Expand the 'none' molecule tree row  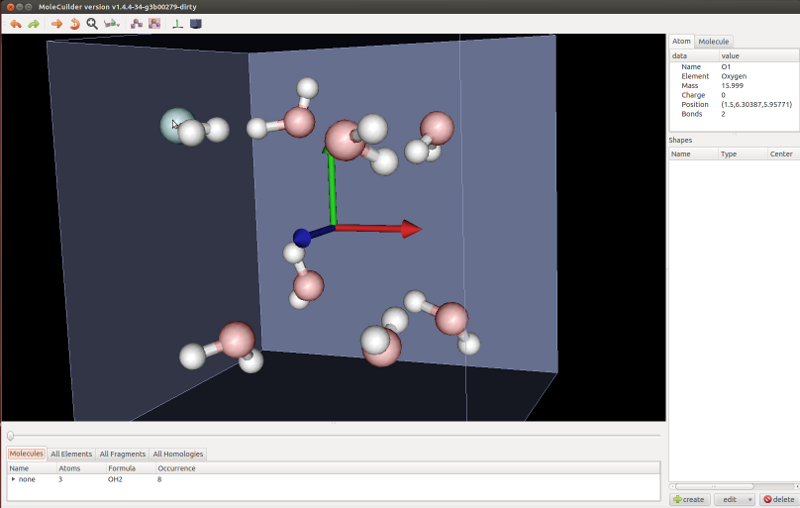tap(13, 480)
